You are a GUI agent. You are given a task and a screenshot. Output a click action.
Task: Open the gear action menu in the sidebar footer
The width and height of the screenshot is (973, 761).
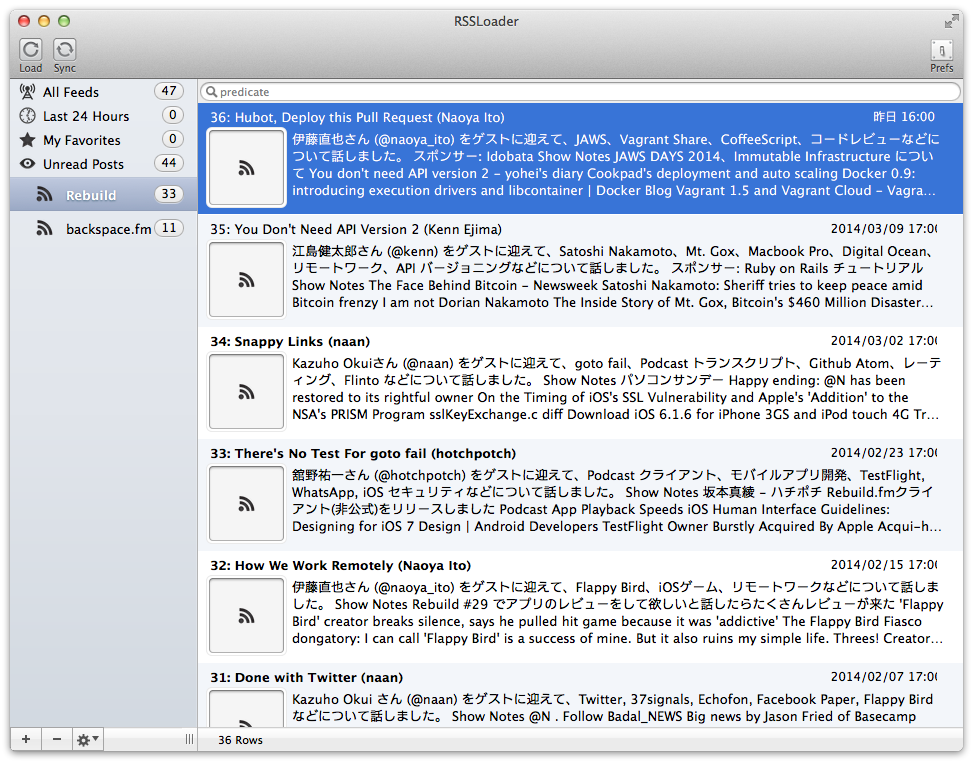[x=87, y=739]
